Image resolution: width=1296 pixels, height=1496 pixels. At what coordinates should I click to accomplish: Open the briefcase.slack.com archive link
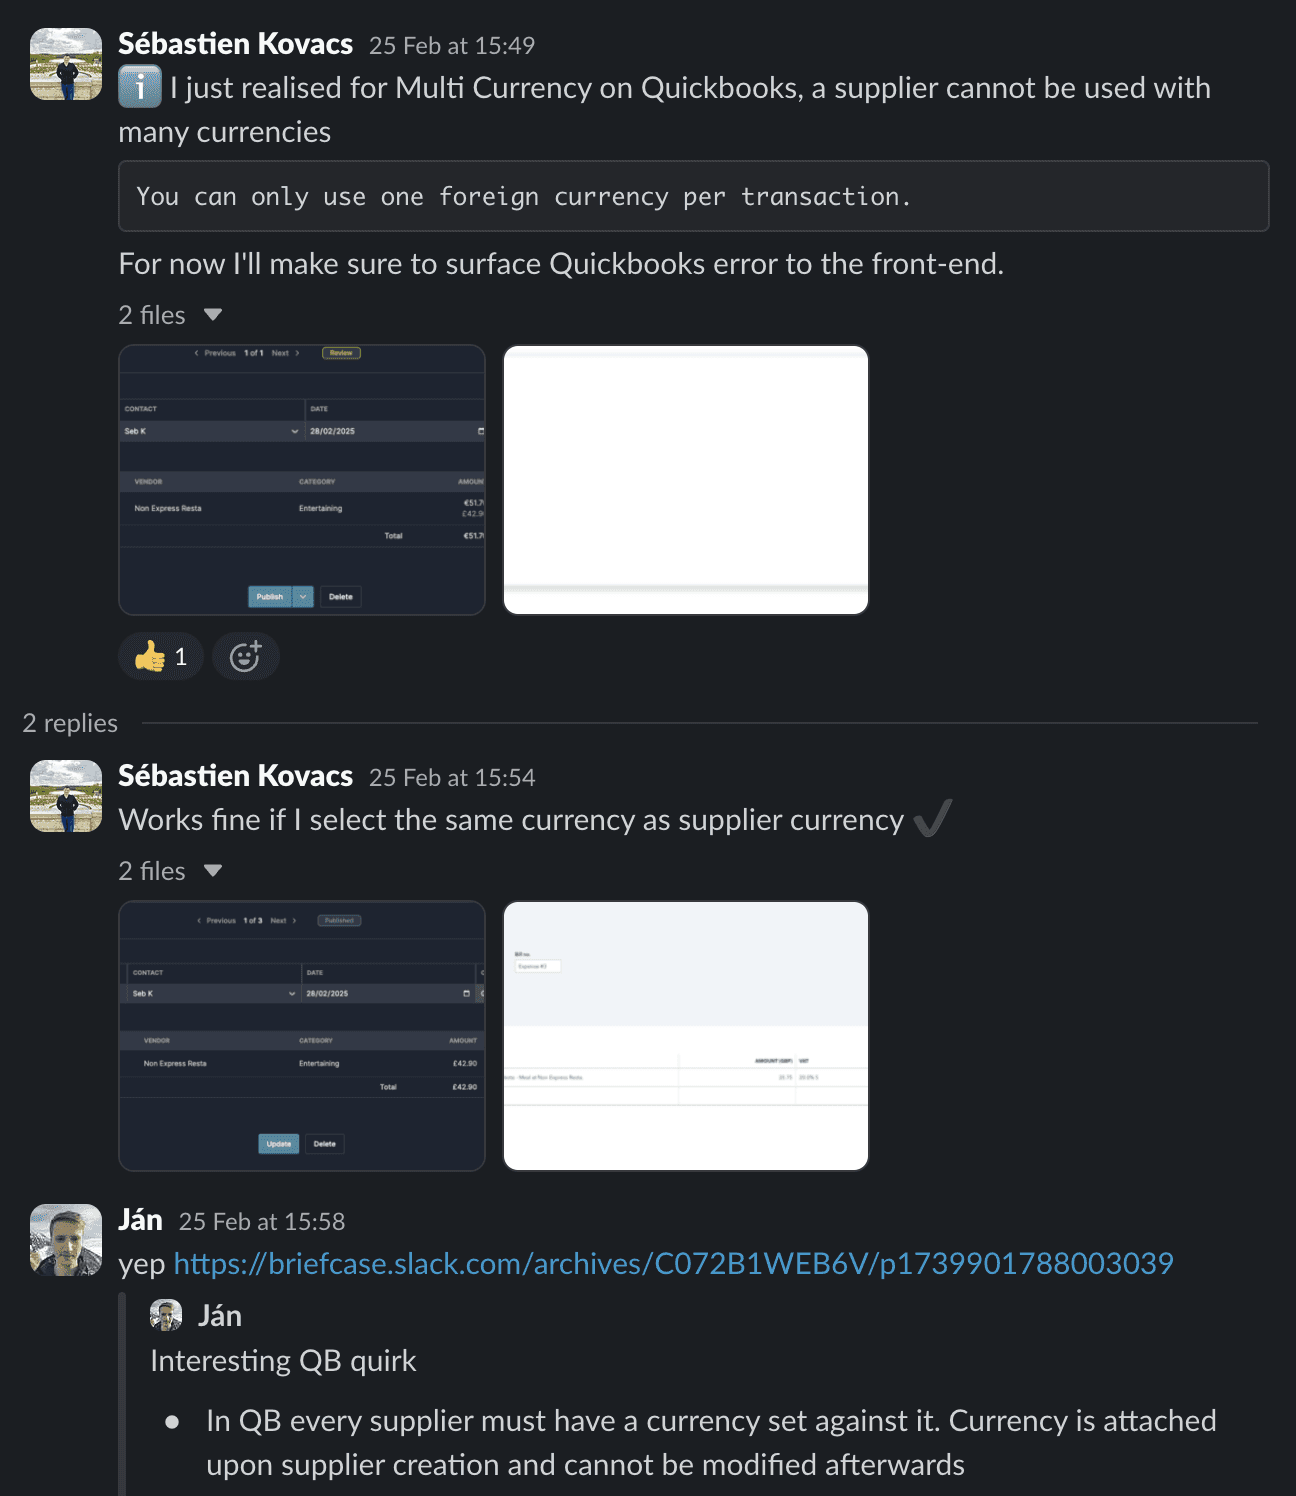coord(673,1263)
